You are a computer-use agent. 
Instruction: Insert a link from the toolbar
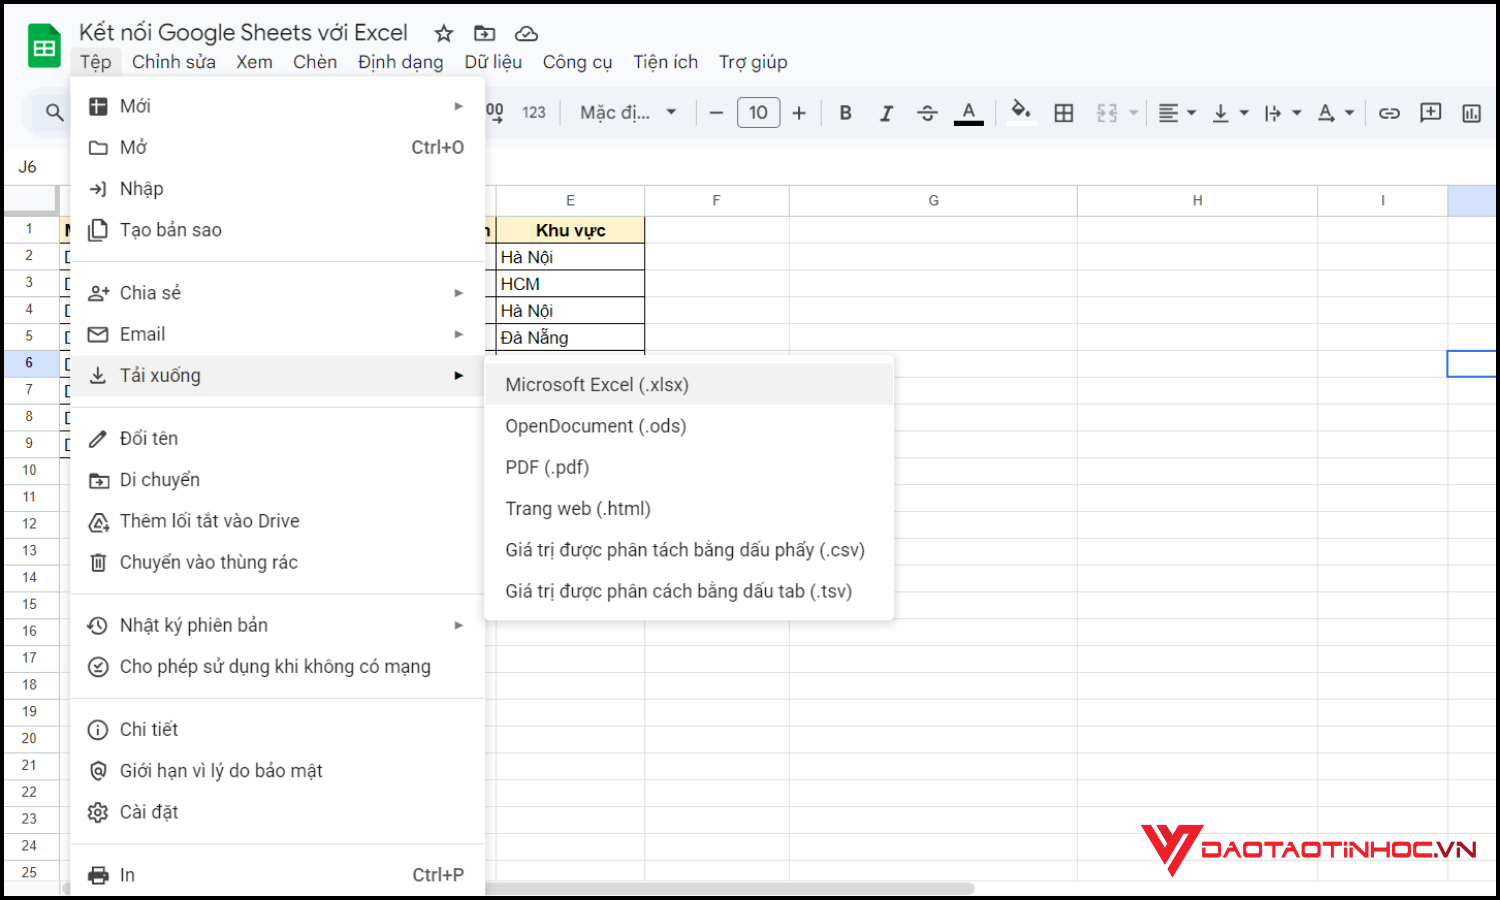click(1389, 112)
